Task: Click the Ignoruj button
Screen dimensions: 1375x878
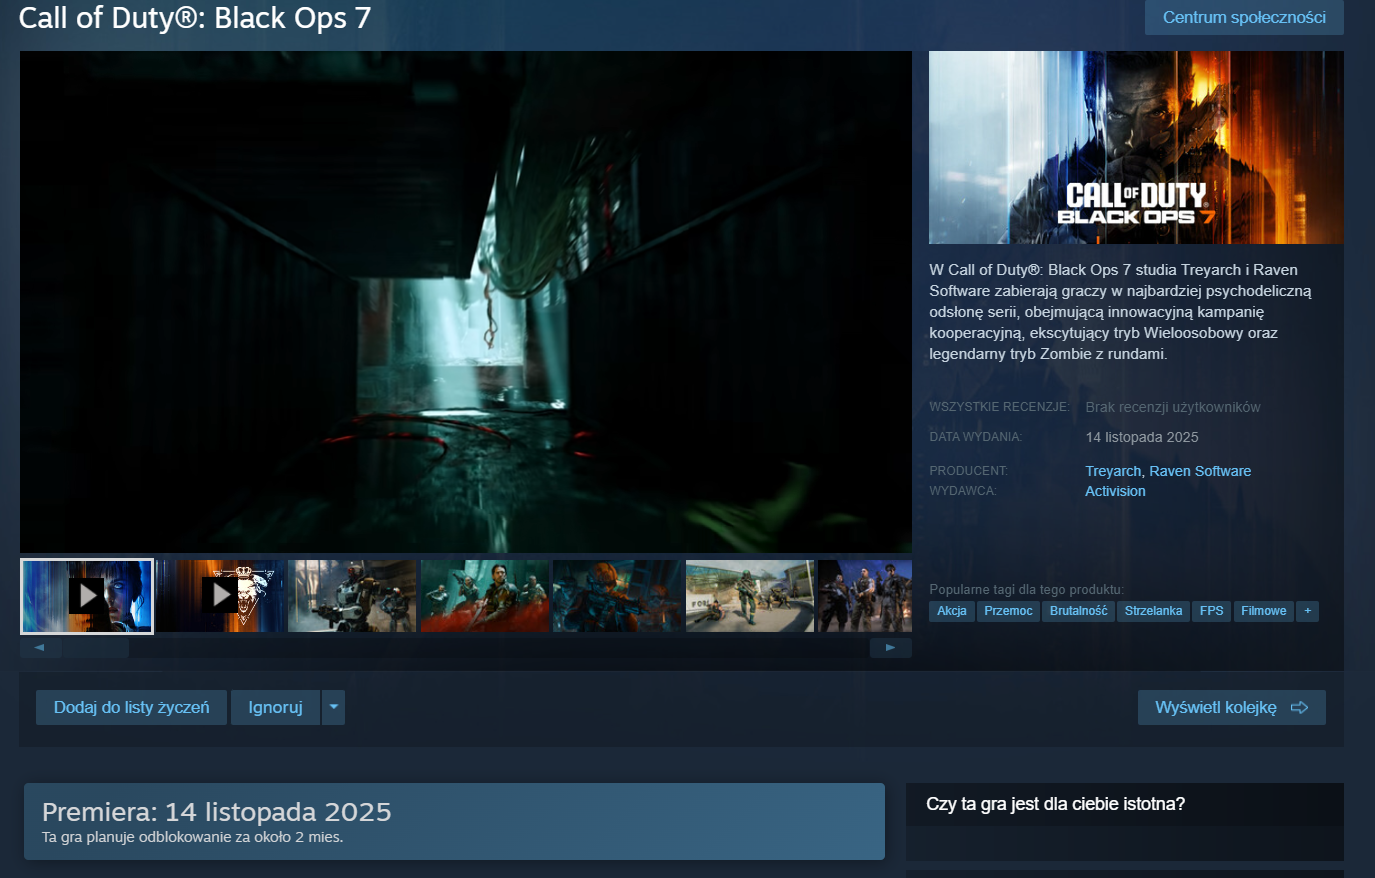Action: [275, 707]
